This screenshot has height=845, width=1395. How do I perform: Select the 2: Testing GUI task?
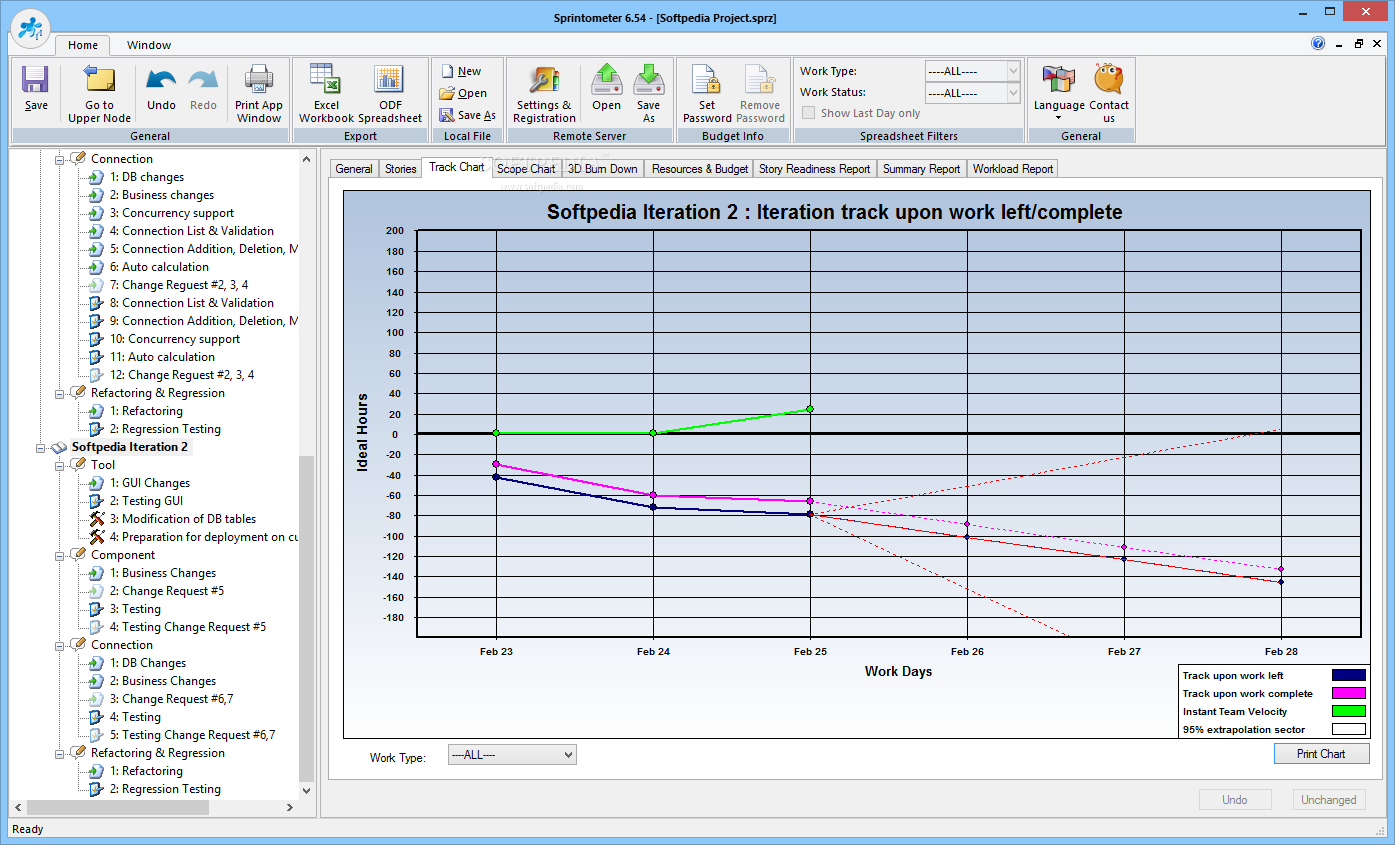tap(146, 501)
